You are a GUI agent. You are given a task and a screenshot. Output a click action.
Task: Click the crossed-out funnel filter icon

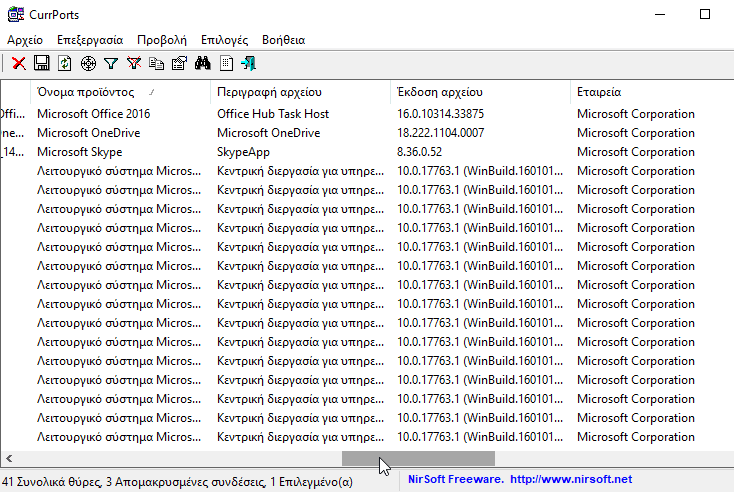click(x=134, y=63)
